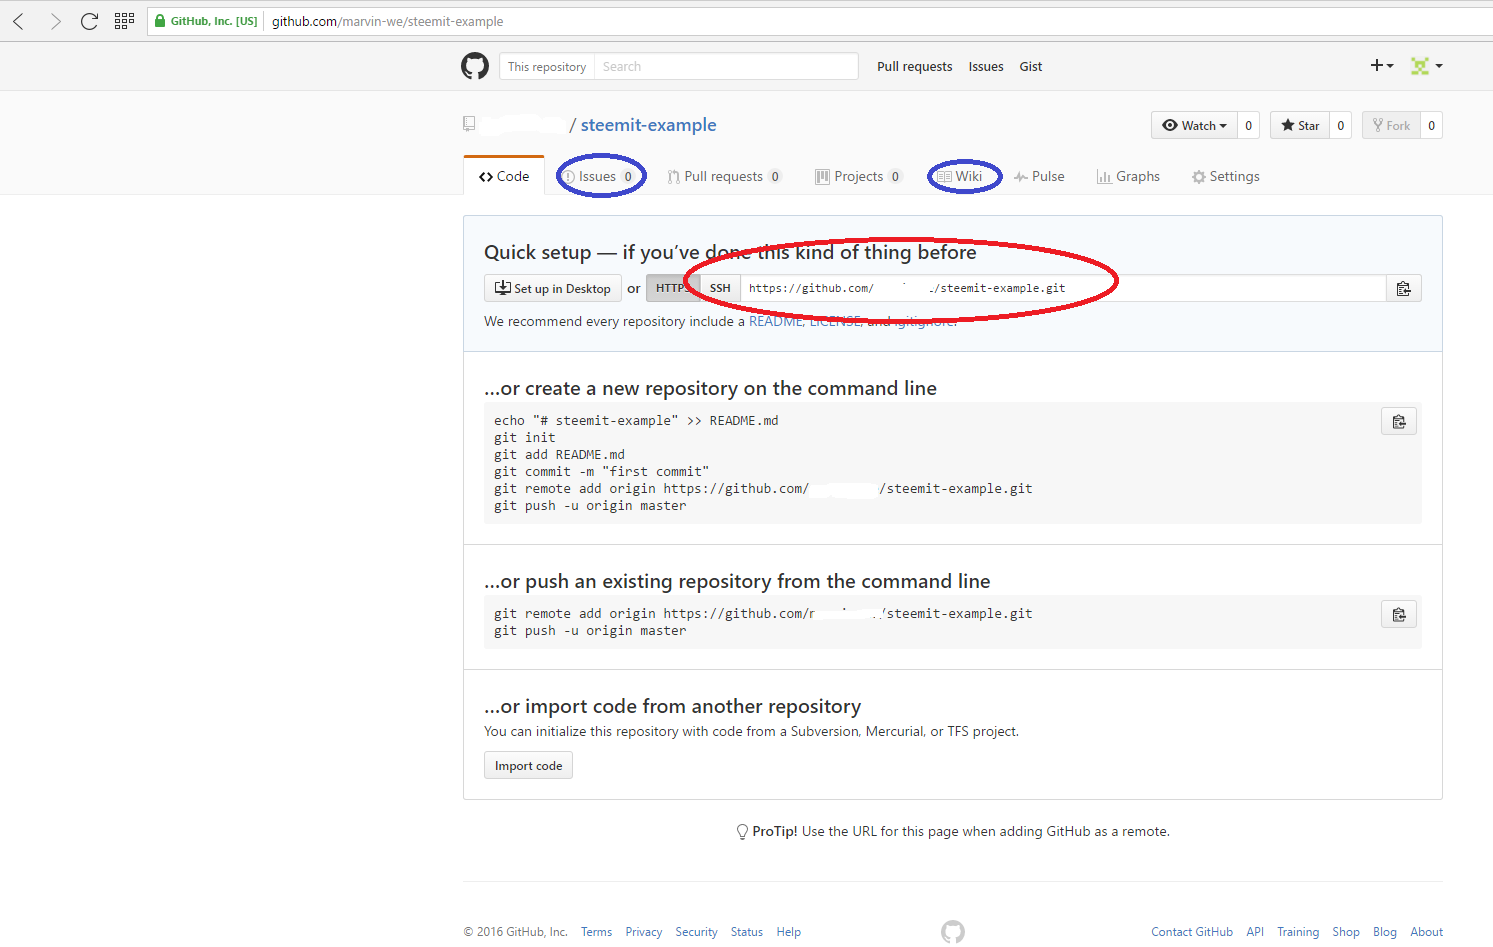
Task: Open the Help footer link
Action: [x=789, y=931]
